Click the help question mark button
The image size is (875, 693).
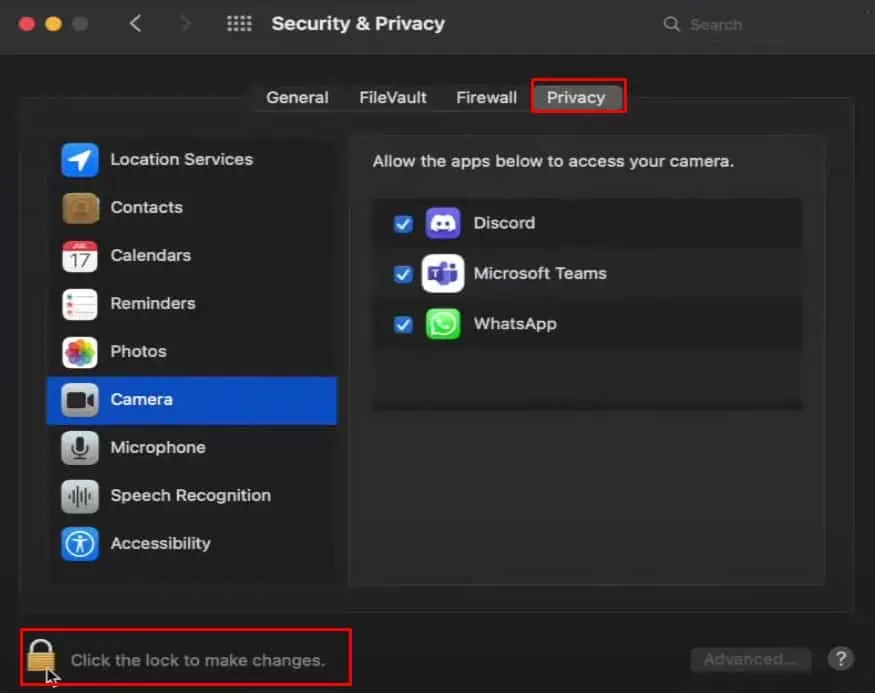coord(841,659)
